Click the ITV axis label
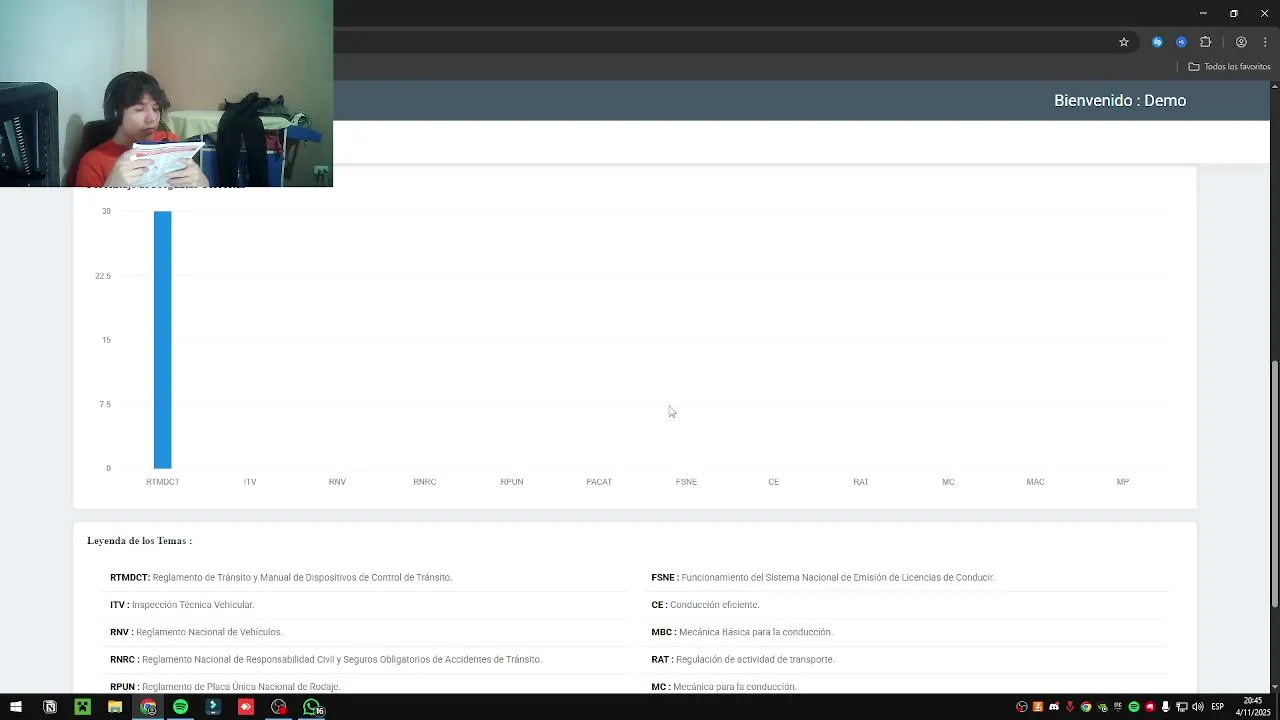The width and height of the screenshot is (1280, 720). click(250, 482)
